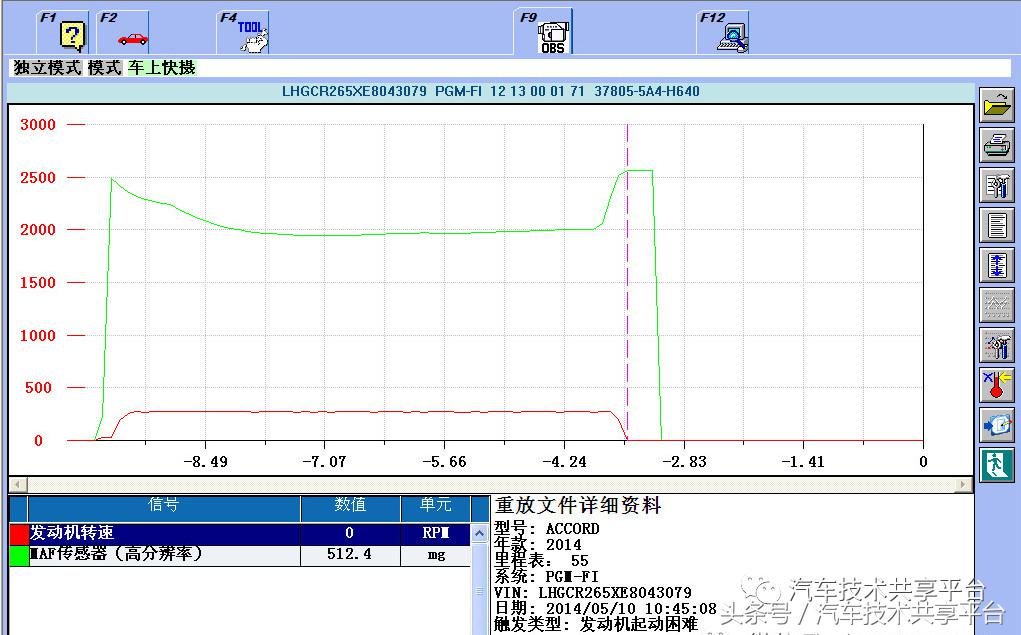This screenshot has height=635, width=1021.
Task: Click the 发动机转速 value cell showing 0
Action: (350, 533)
